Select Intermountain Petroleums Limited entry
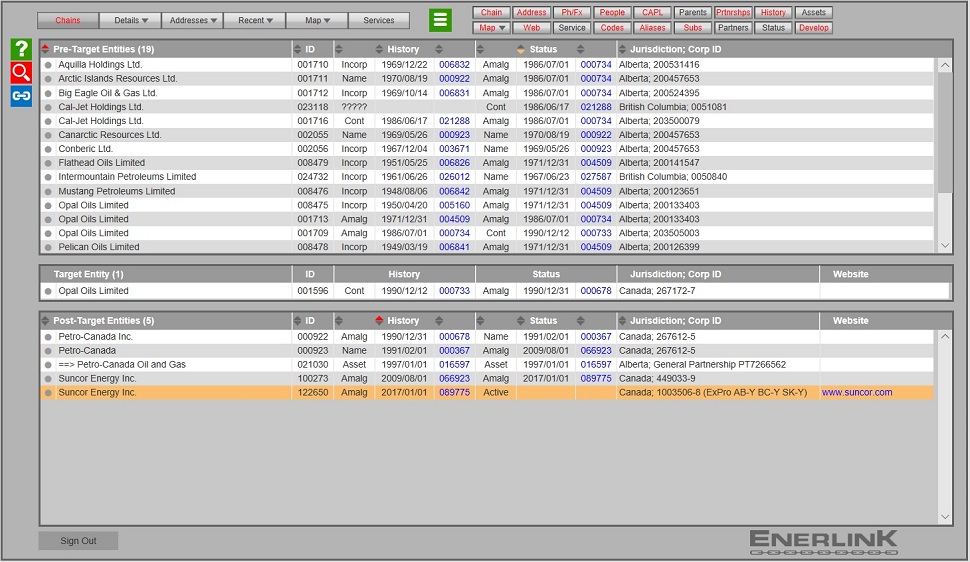 coord(127,176)
